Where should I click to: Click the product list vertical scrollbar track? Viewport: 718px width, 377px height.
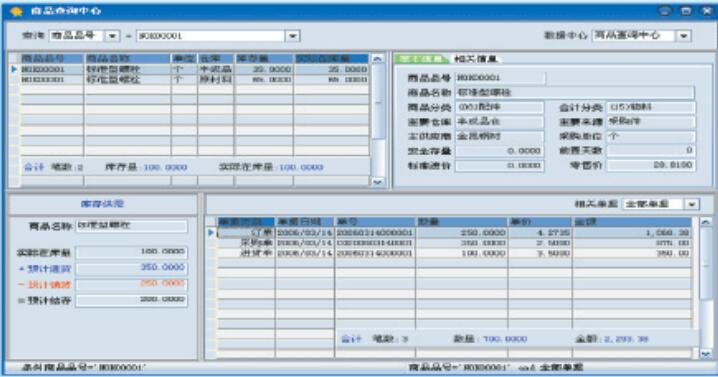click(378, 120)
